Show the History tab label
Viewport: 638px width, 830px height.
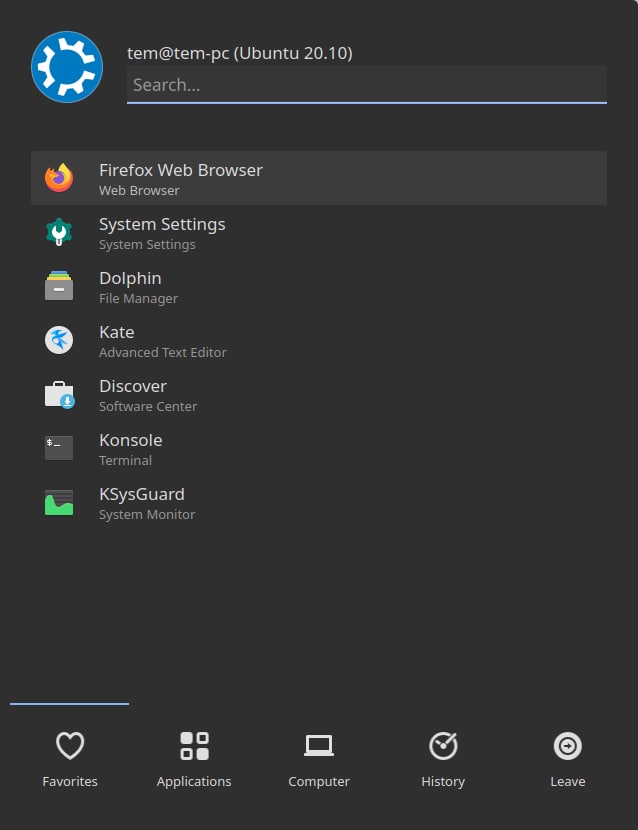point(443,782)
